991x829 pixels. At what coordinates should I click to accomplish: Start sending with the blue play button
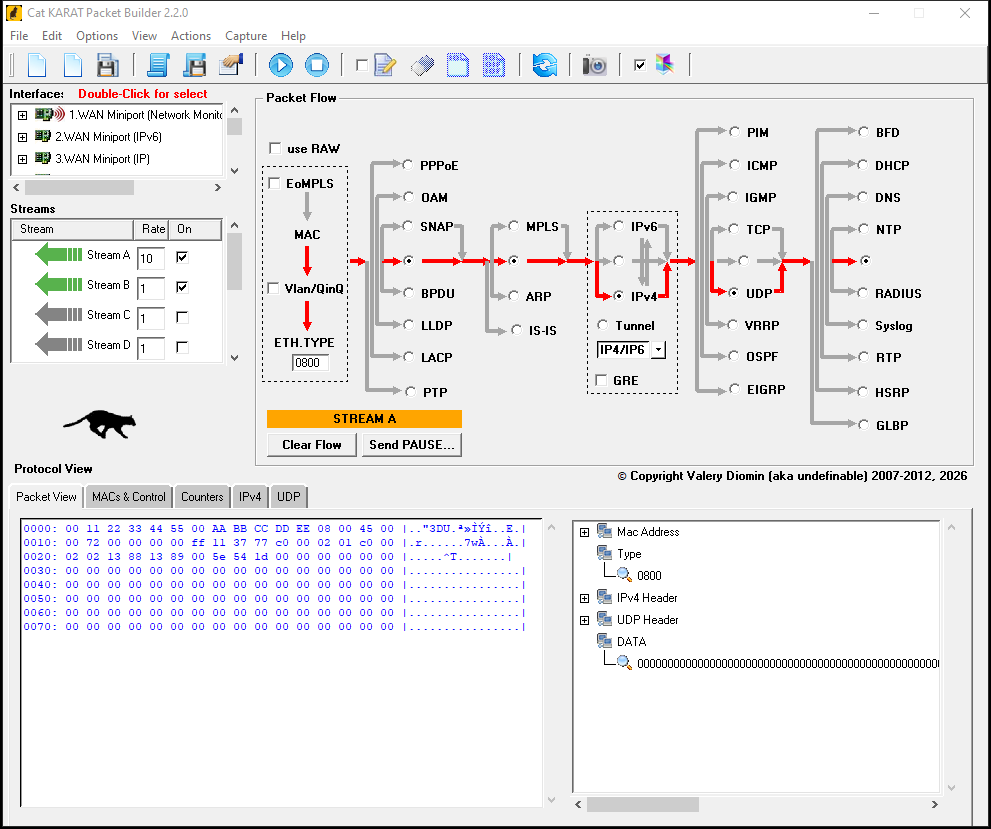coord(281,65)
